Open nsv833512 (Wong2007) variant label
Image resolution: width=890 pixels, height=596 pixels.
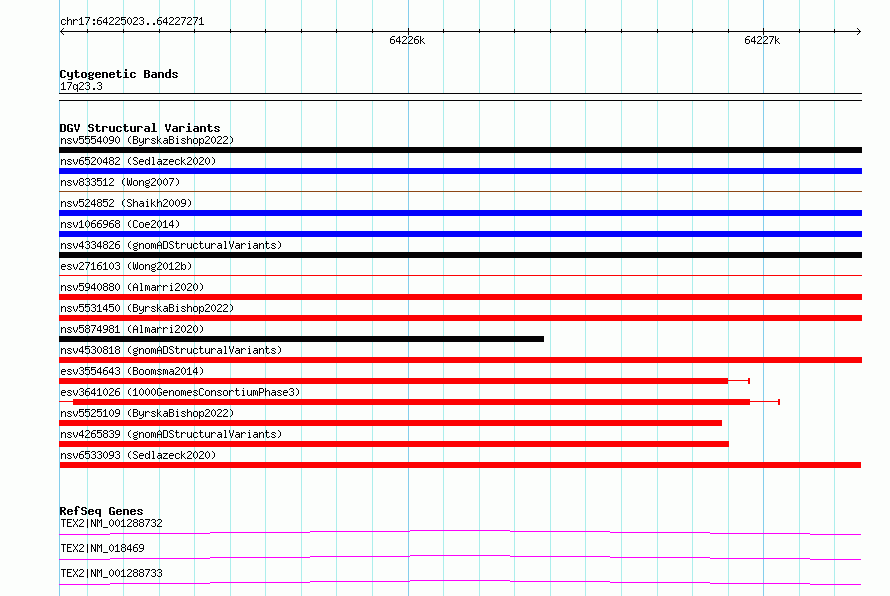click(x=120, y=182)
